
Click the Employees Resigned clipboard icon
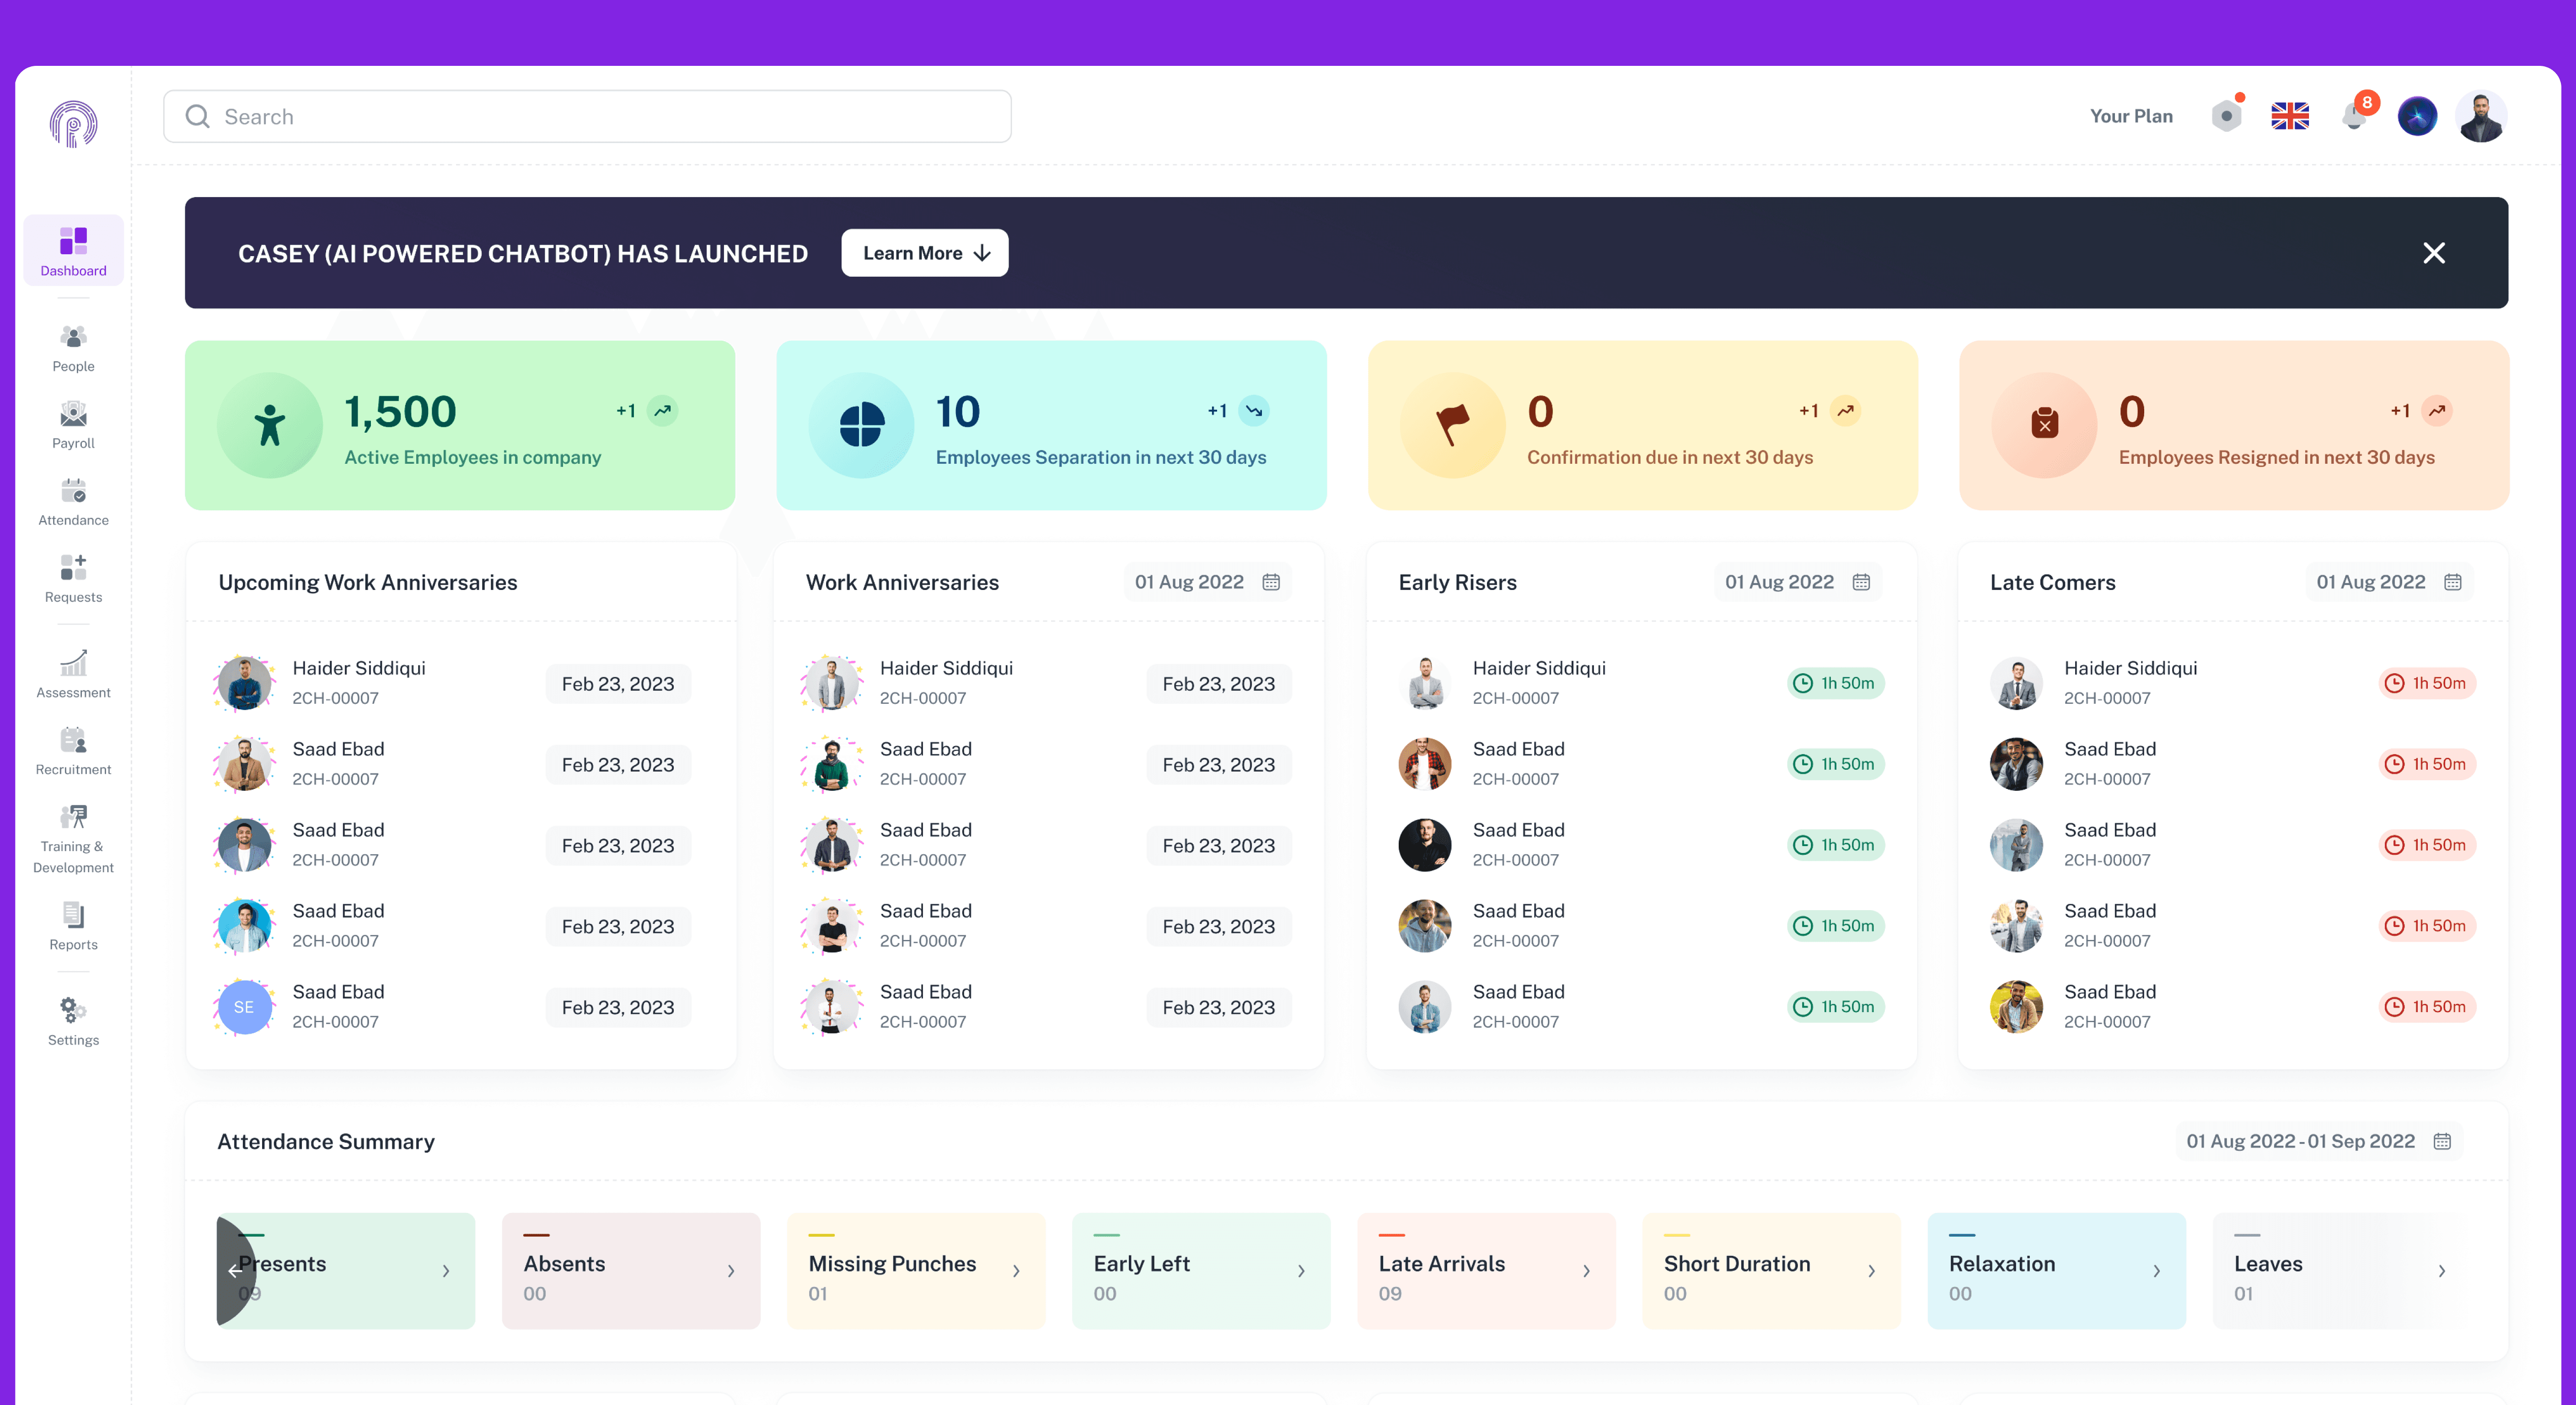click(x=2044, y=425)
